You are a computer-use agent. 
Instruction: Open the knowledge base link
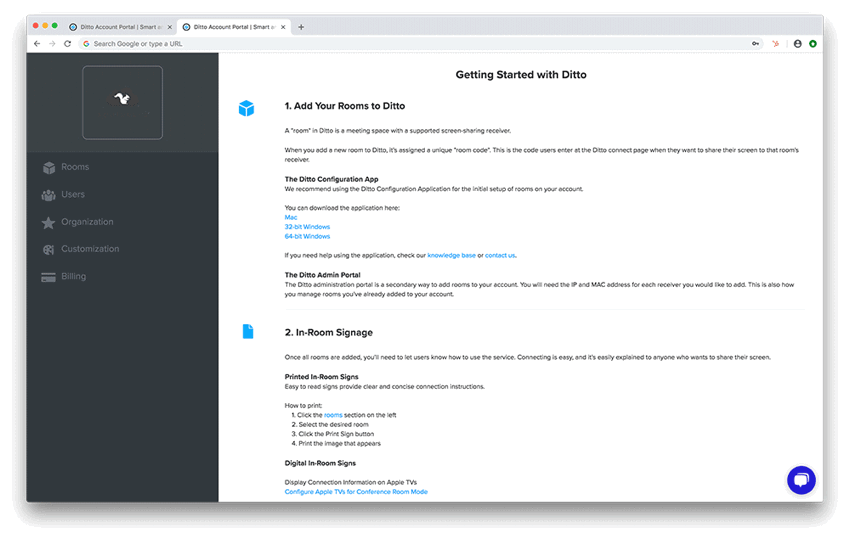point(451,256)
